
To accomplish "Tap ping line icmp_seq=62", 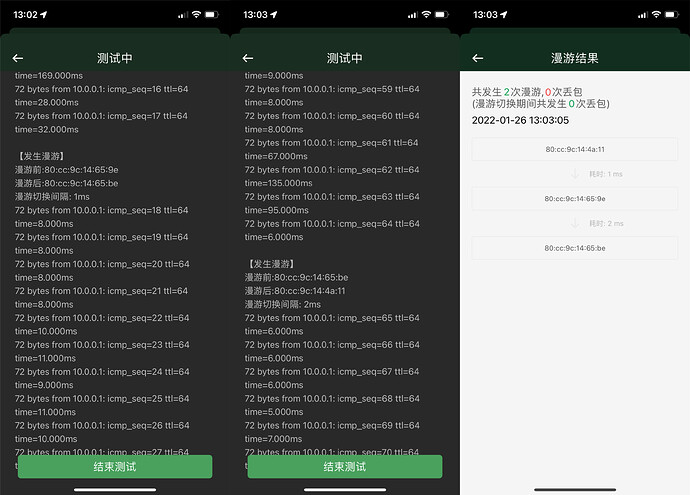I will [x=332, y=170].
